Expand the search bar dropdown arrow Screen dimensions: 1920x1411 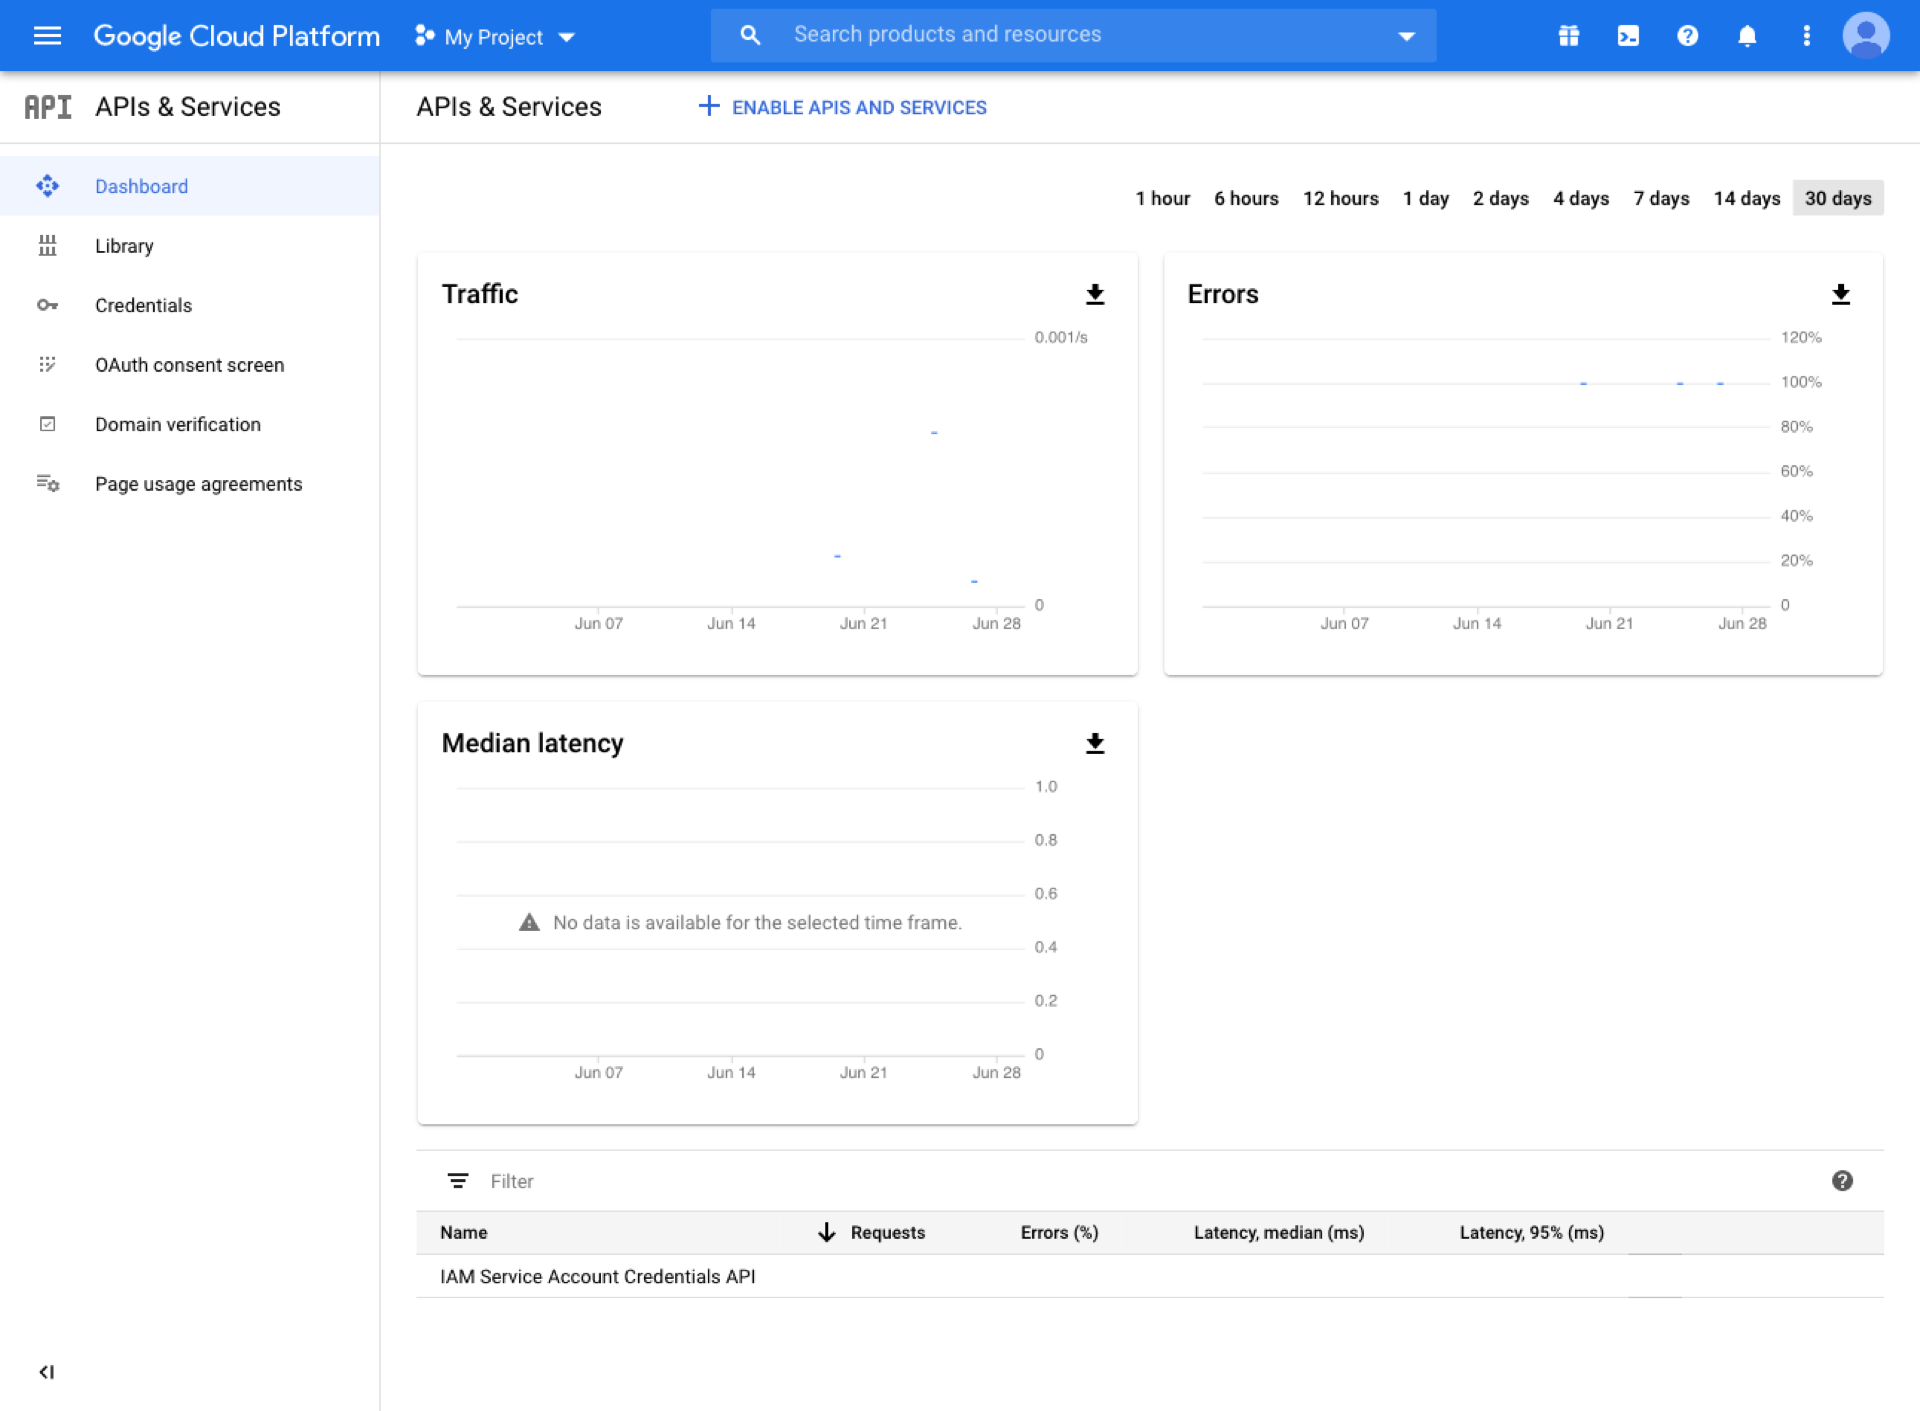(x=1406, y=36)
